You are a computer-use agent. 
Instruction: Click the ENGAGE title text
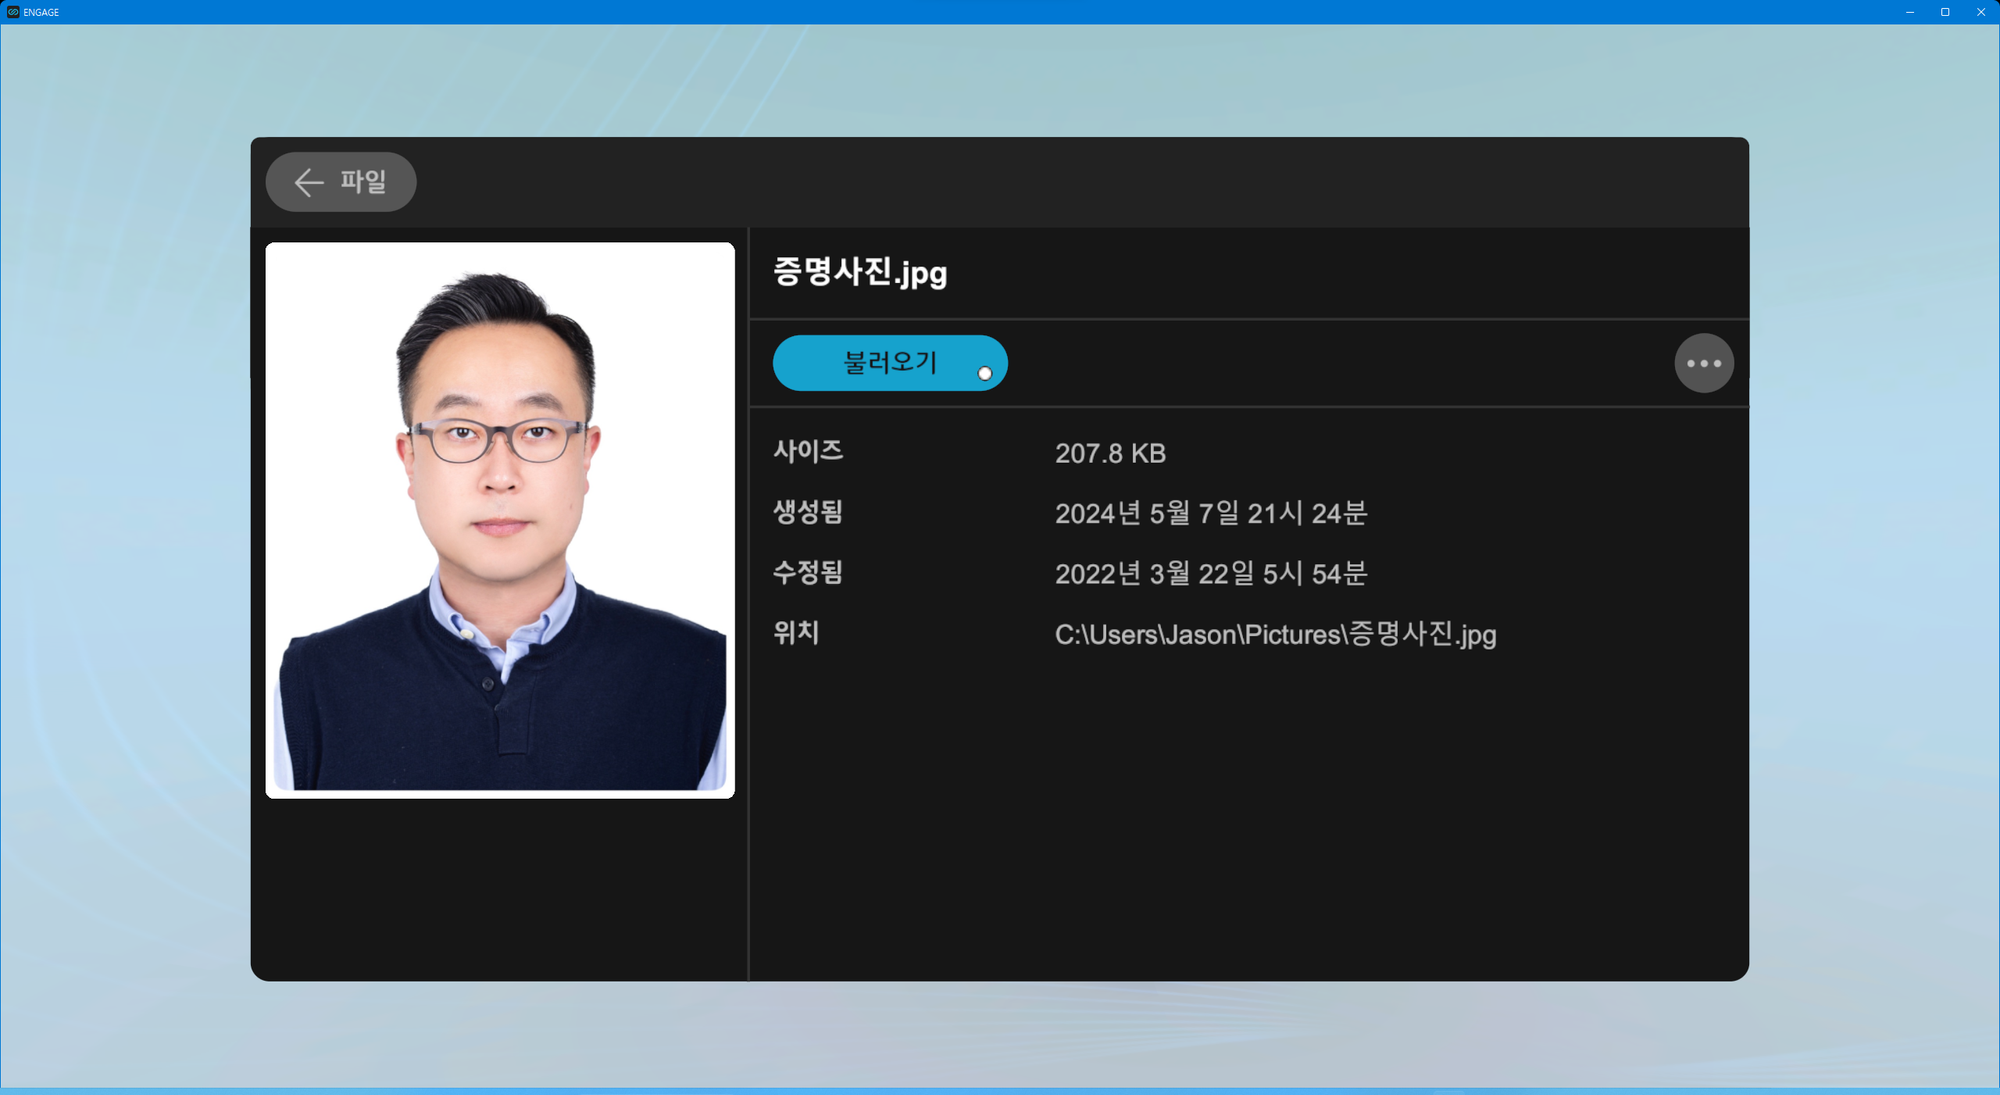pyautogui.click(x=41, y=12)
